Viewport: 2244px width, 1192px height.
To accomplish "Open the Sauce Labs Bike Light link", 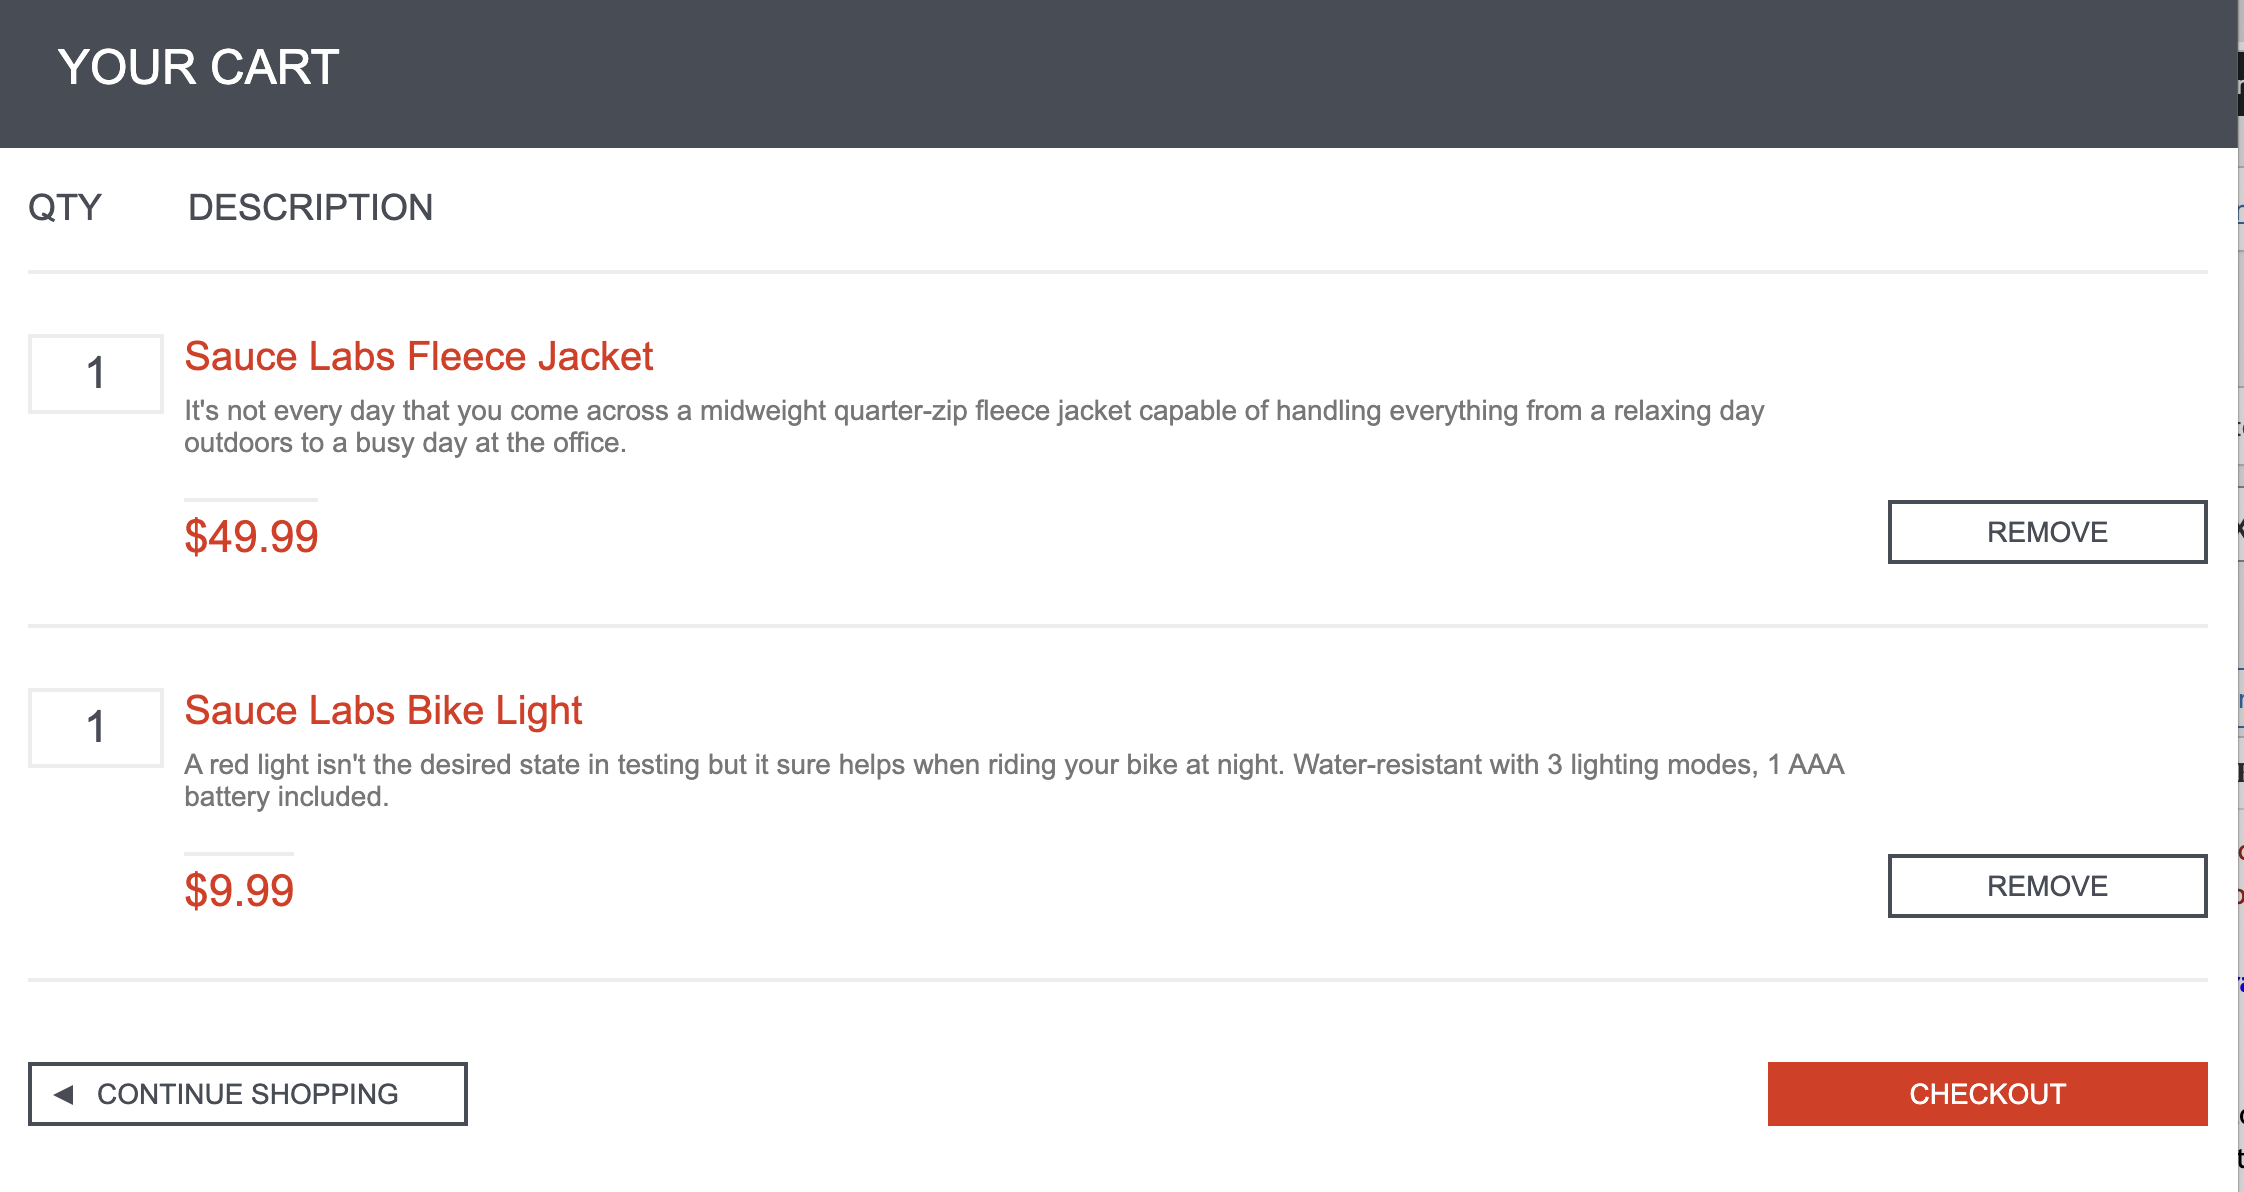I will point(383,711).
